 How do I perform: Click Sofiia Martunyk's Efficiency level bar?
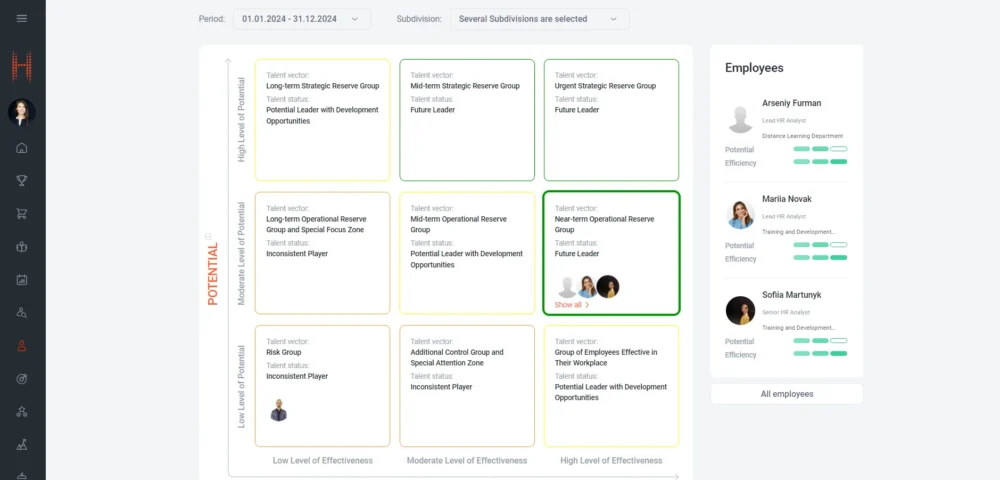point(820,354)
